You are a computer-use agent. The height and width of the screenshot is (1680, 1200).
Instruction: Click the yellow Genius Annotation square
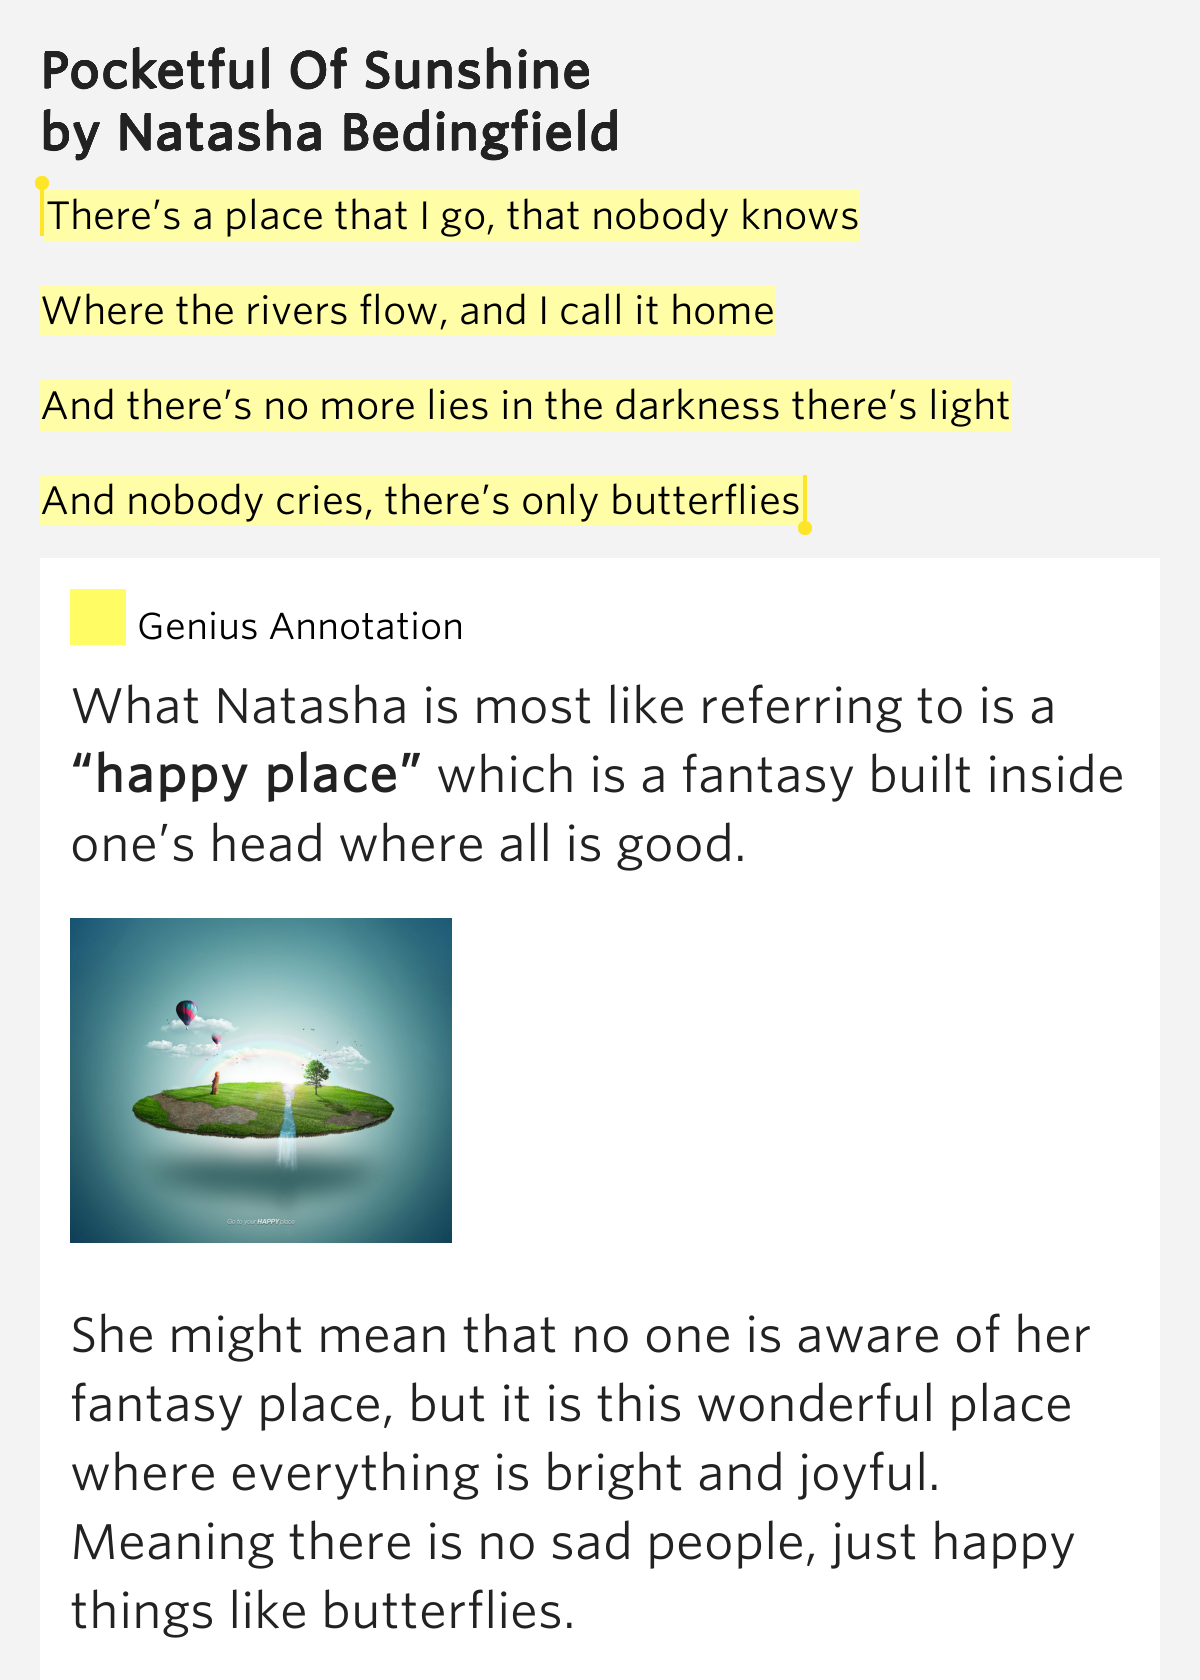(x=97, y=617)
